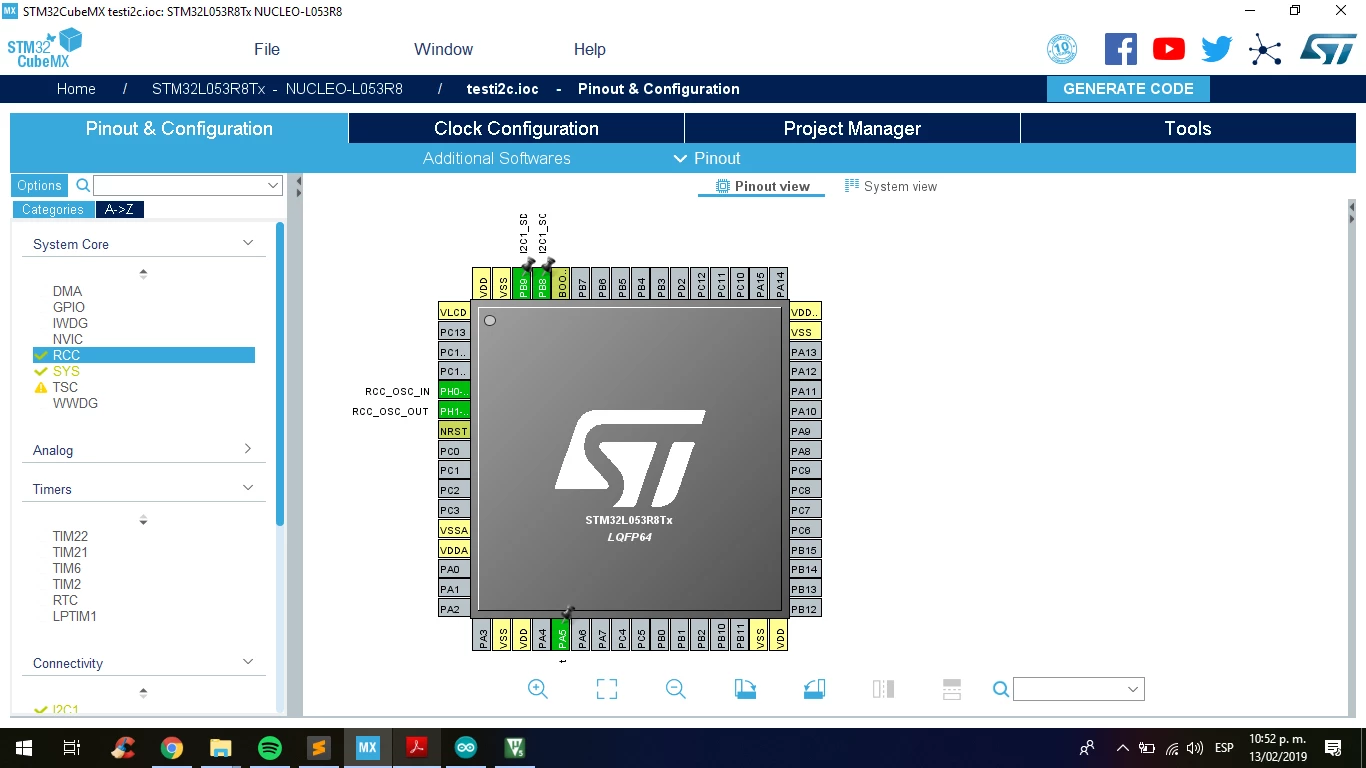Open Sublime Text from the taskbar
This screenshot has height=768, width=1366.
(319, 748)
